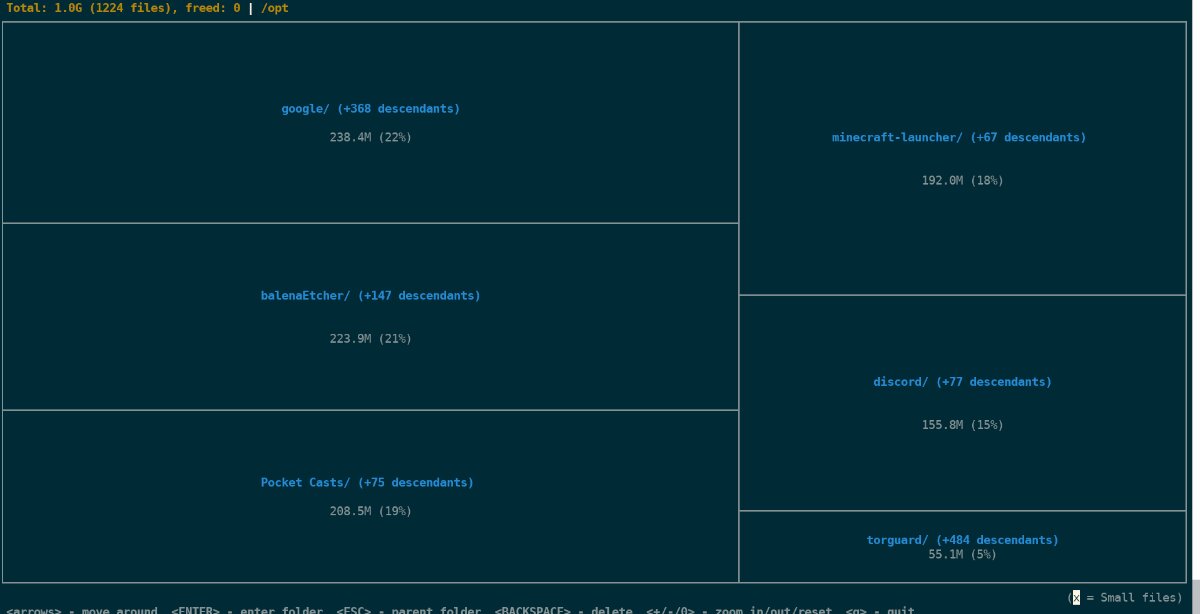Select the minecraft-launcher/ folder block
1200x614 pixels.
click(962, 158)
